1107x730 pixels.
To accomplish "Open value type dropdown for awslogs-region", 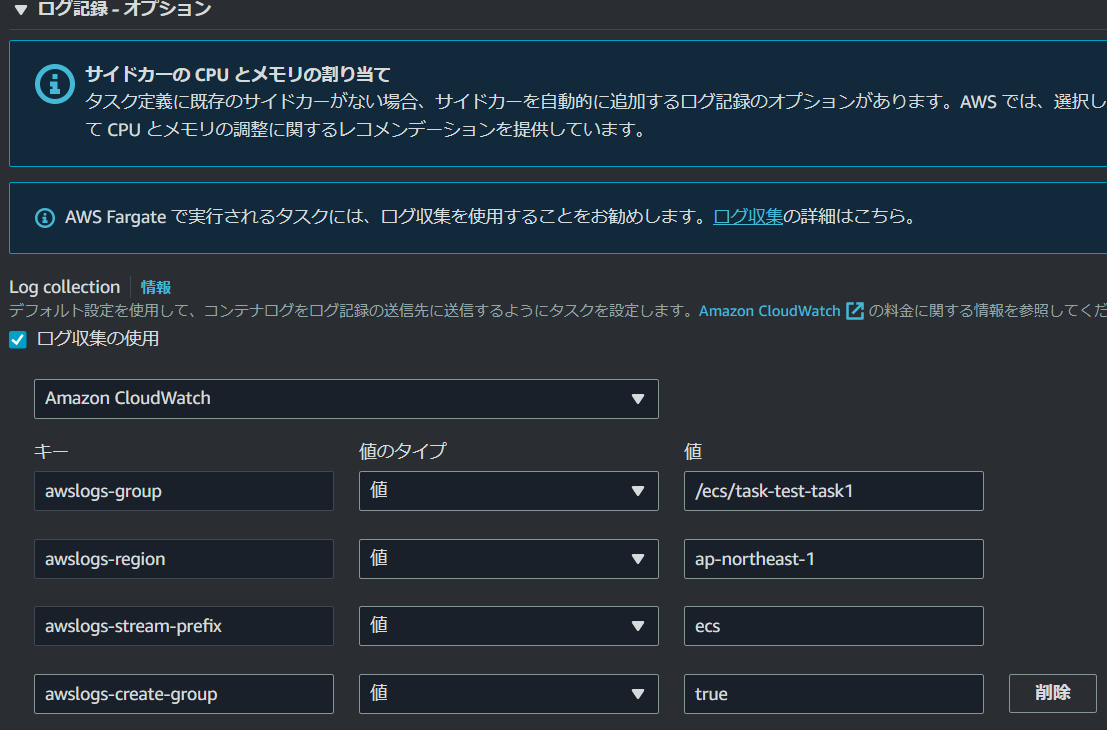I will coord(508,558).
